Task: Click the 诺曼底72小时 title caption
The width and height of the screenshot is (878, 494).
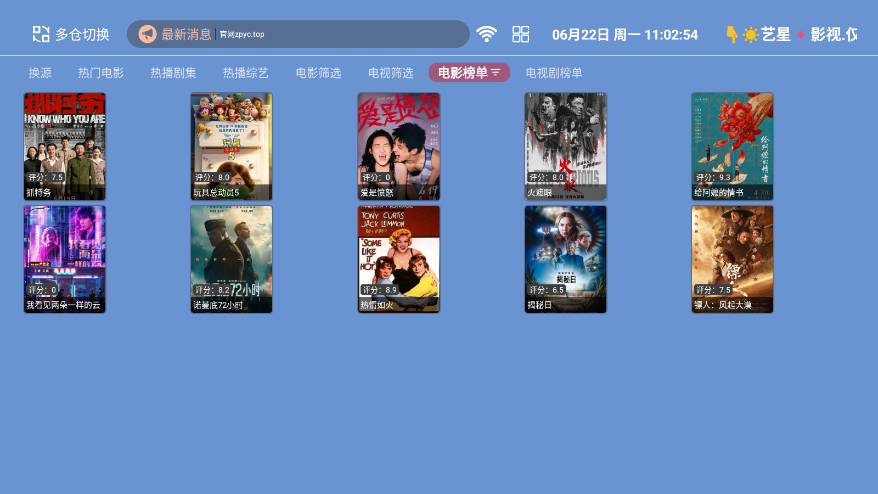Action: click(x=218, y=305)
